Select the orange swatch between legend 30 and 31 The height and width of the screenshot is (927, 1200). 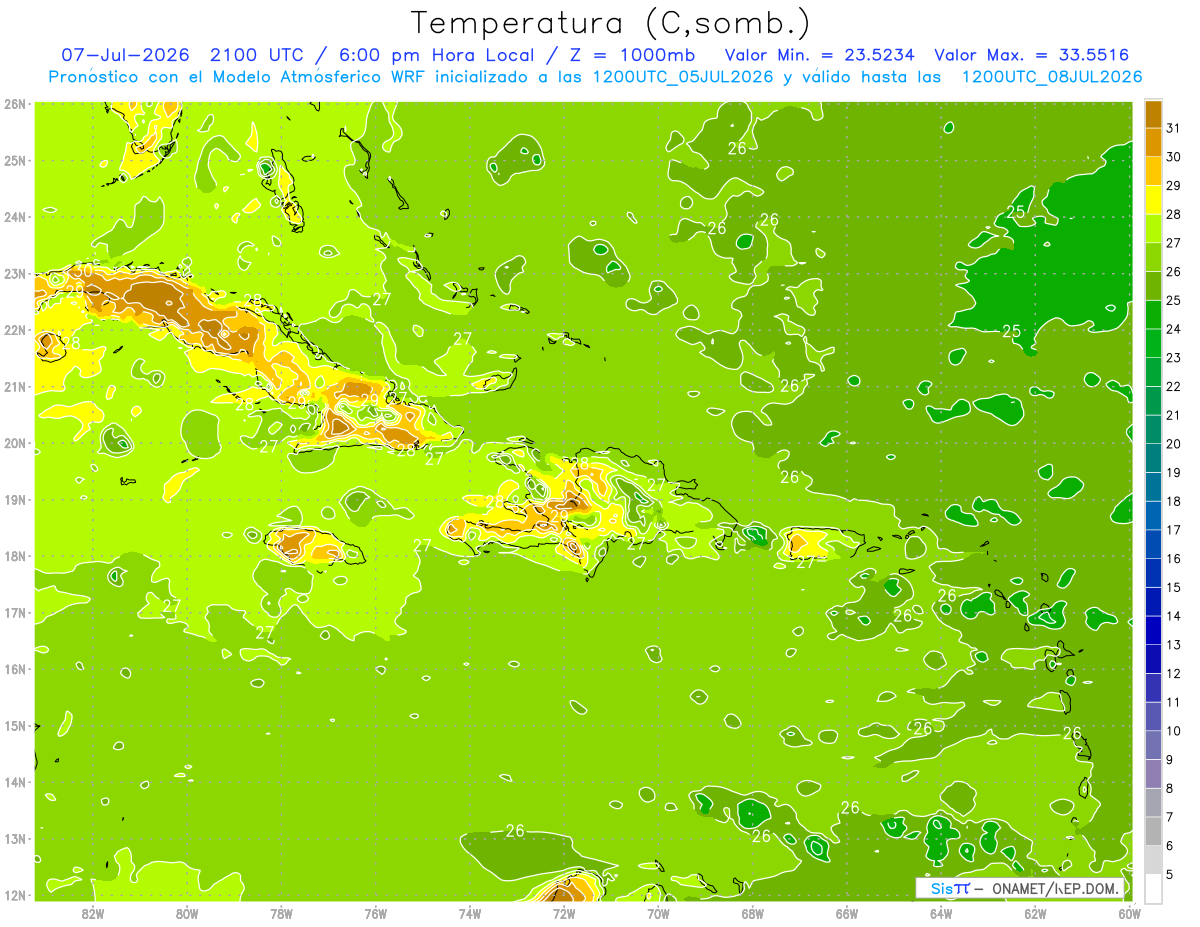tap(1154, 142)
